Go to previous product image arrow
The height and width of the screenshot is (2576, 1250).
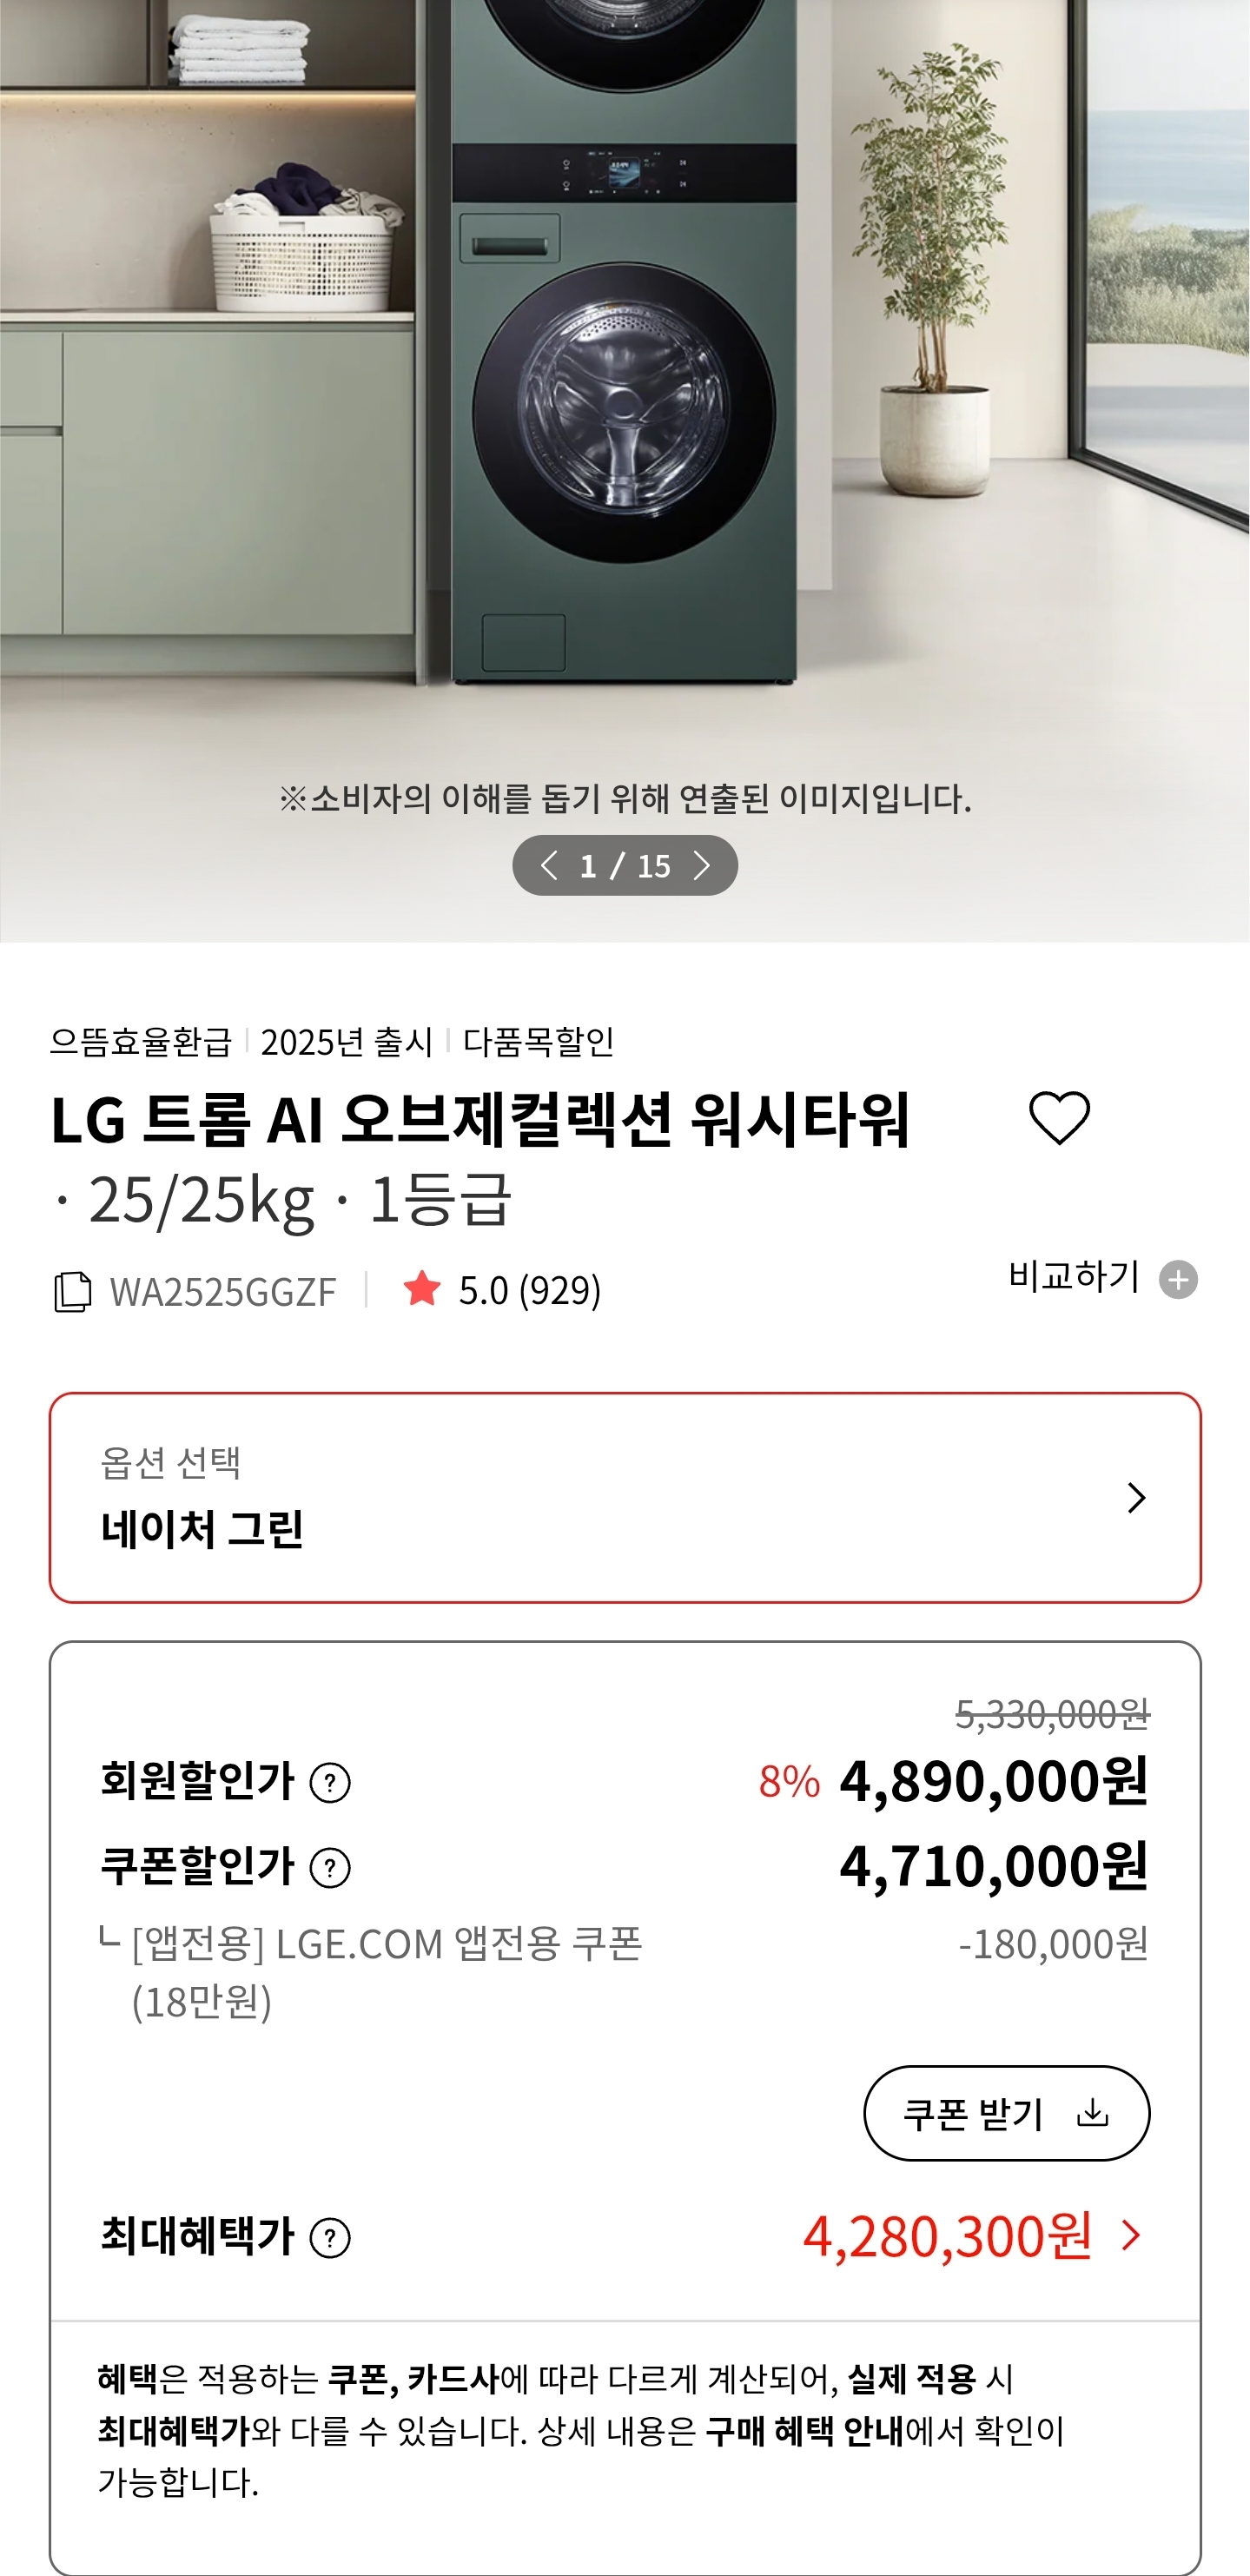click(x=548, y=865)
